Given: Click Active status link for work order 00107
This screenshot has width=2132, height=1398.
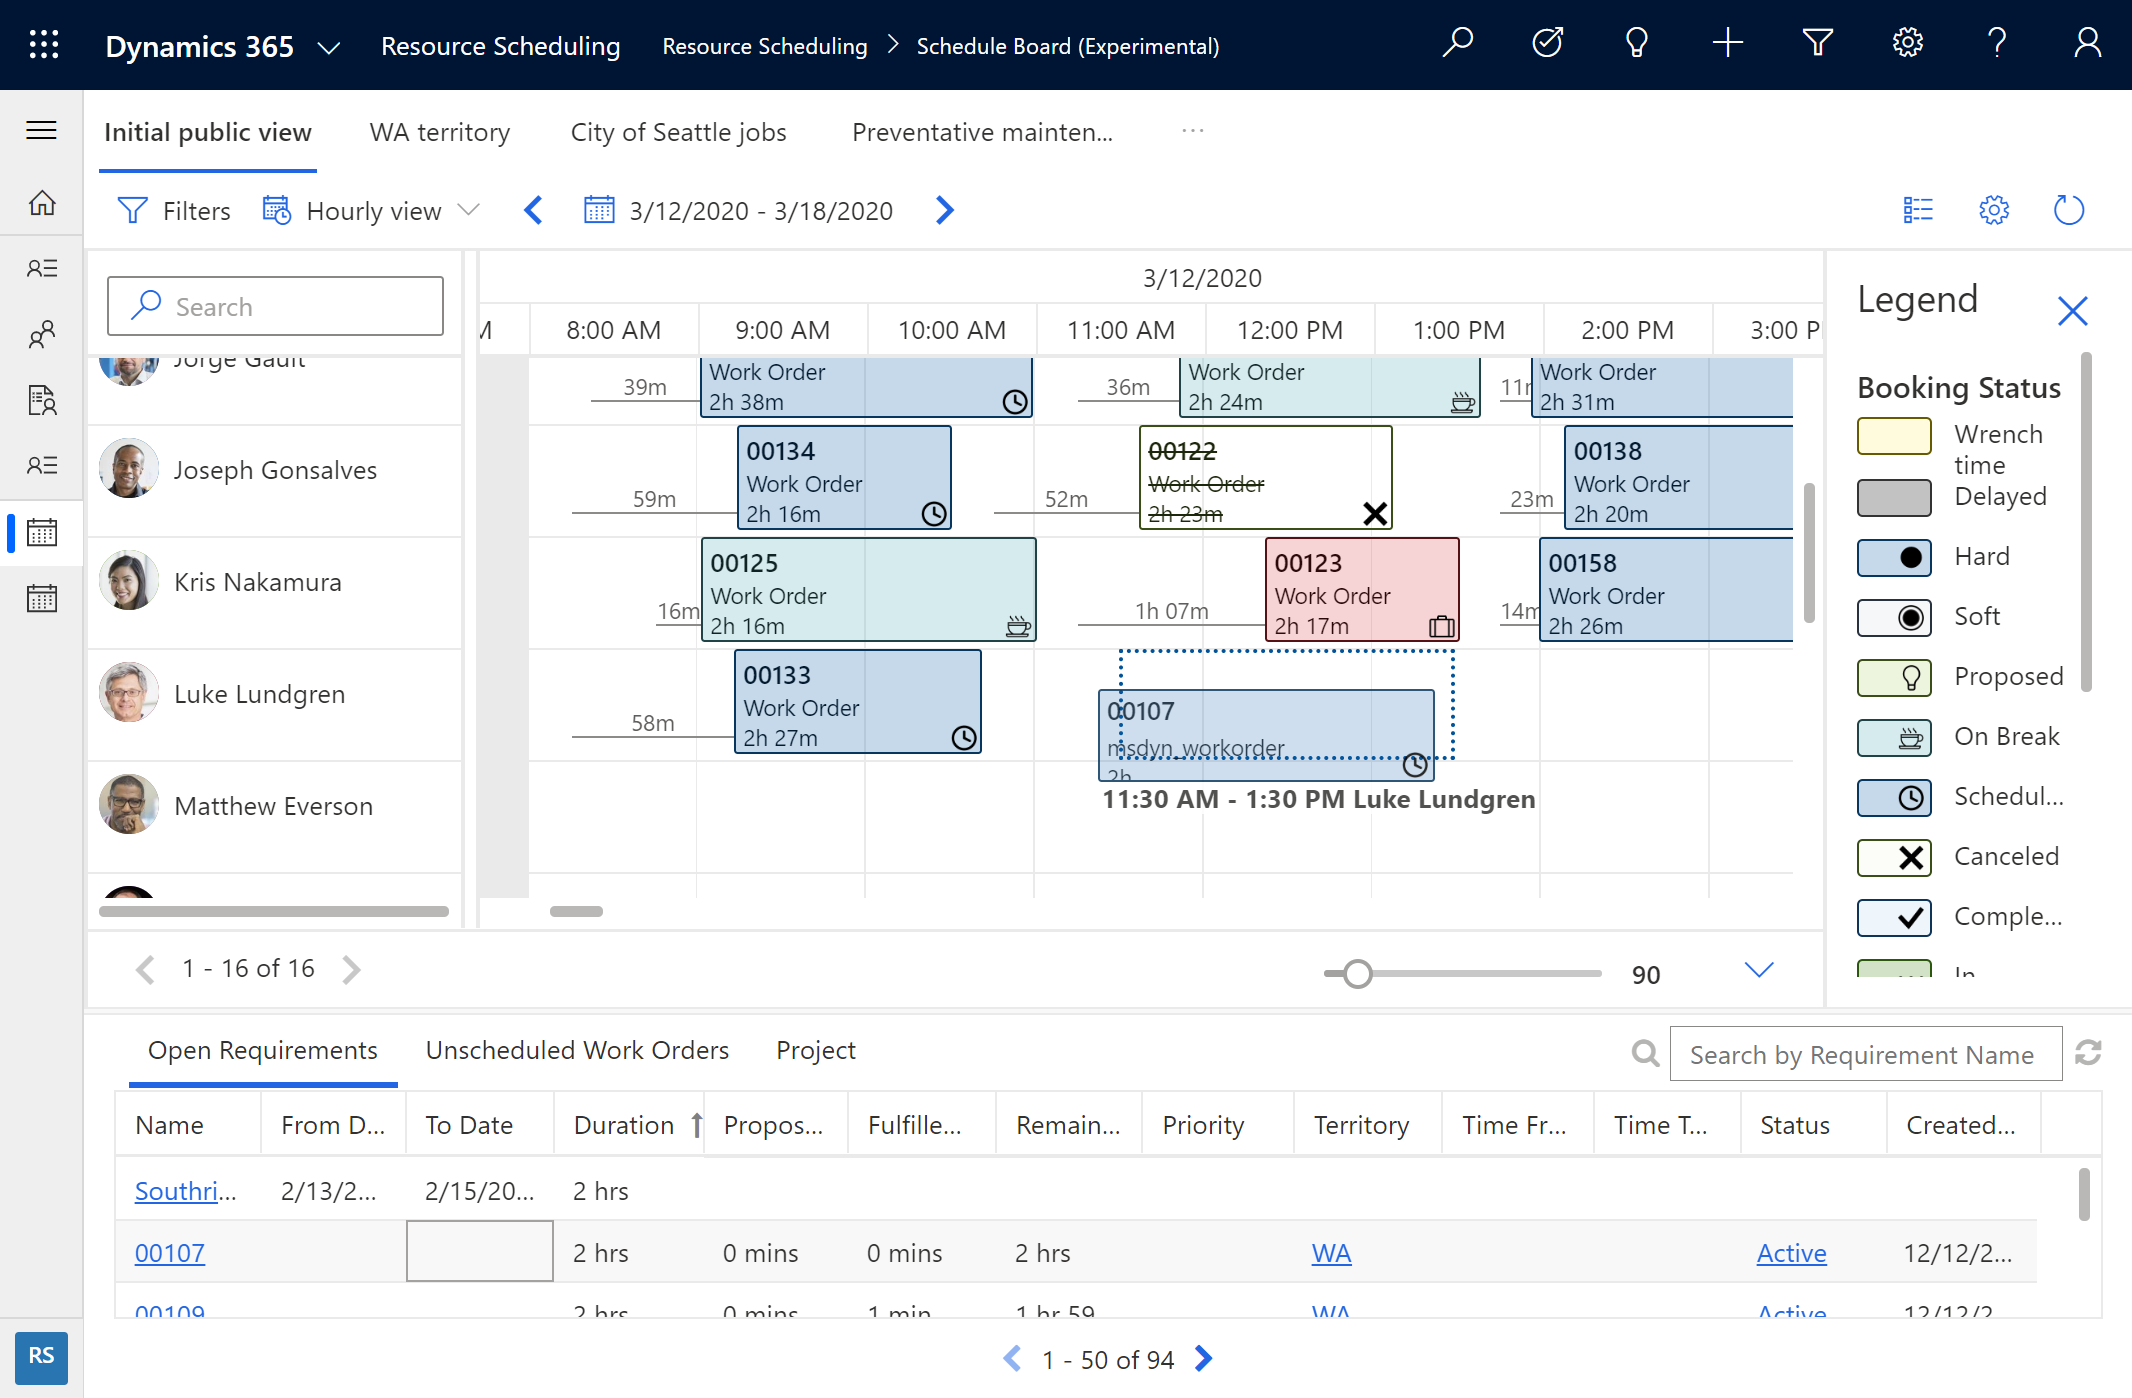Looking at the screenshot, I should click(x=1790, y=1253).
